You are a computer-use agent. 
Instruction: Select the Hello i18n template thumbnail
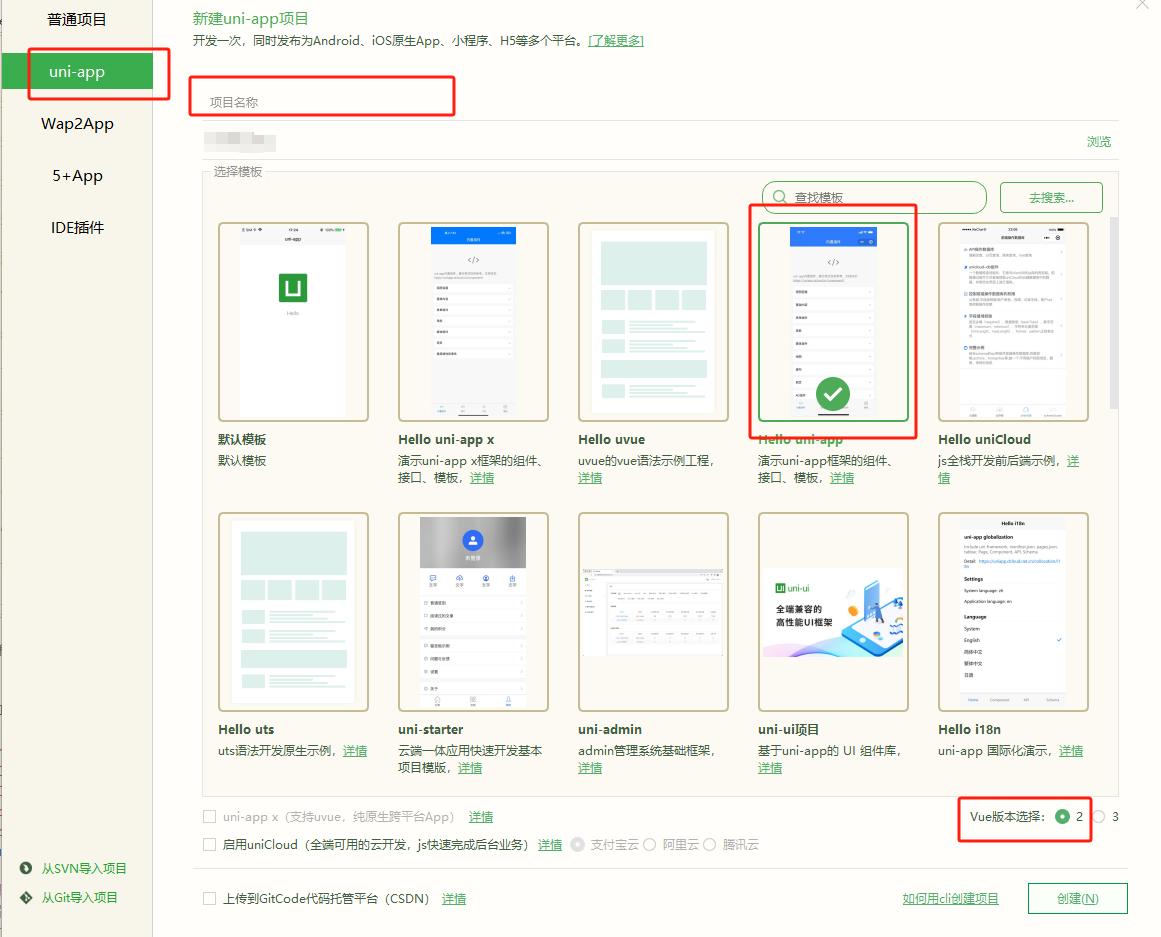point(1013,612)
